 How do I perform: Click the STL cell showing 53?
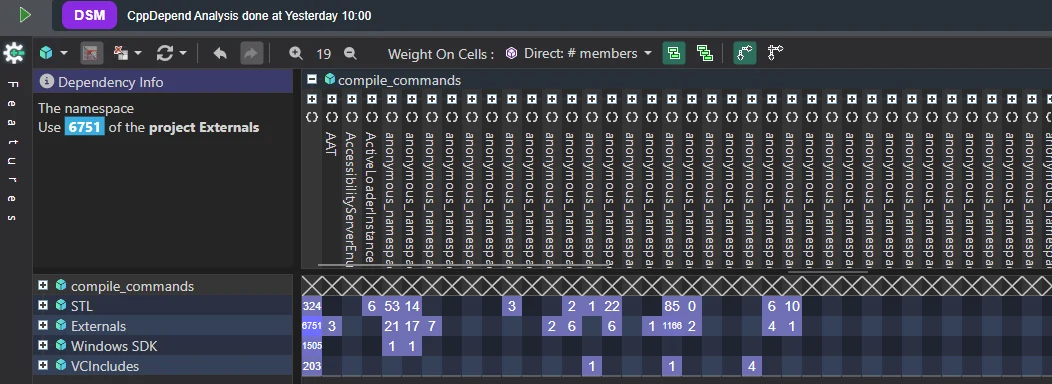click(392, 306)
